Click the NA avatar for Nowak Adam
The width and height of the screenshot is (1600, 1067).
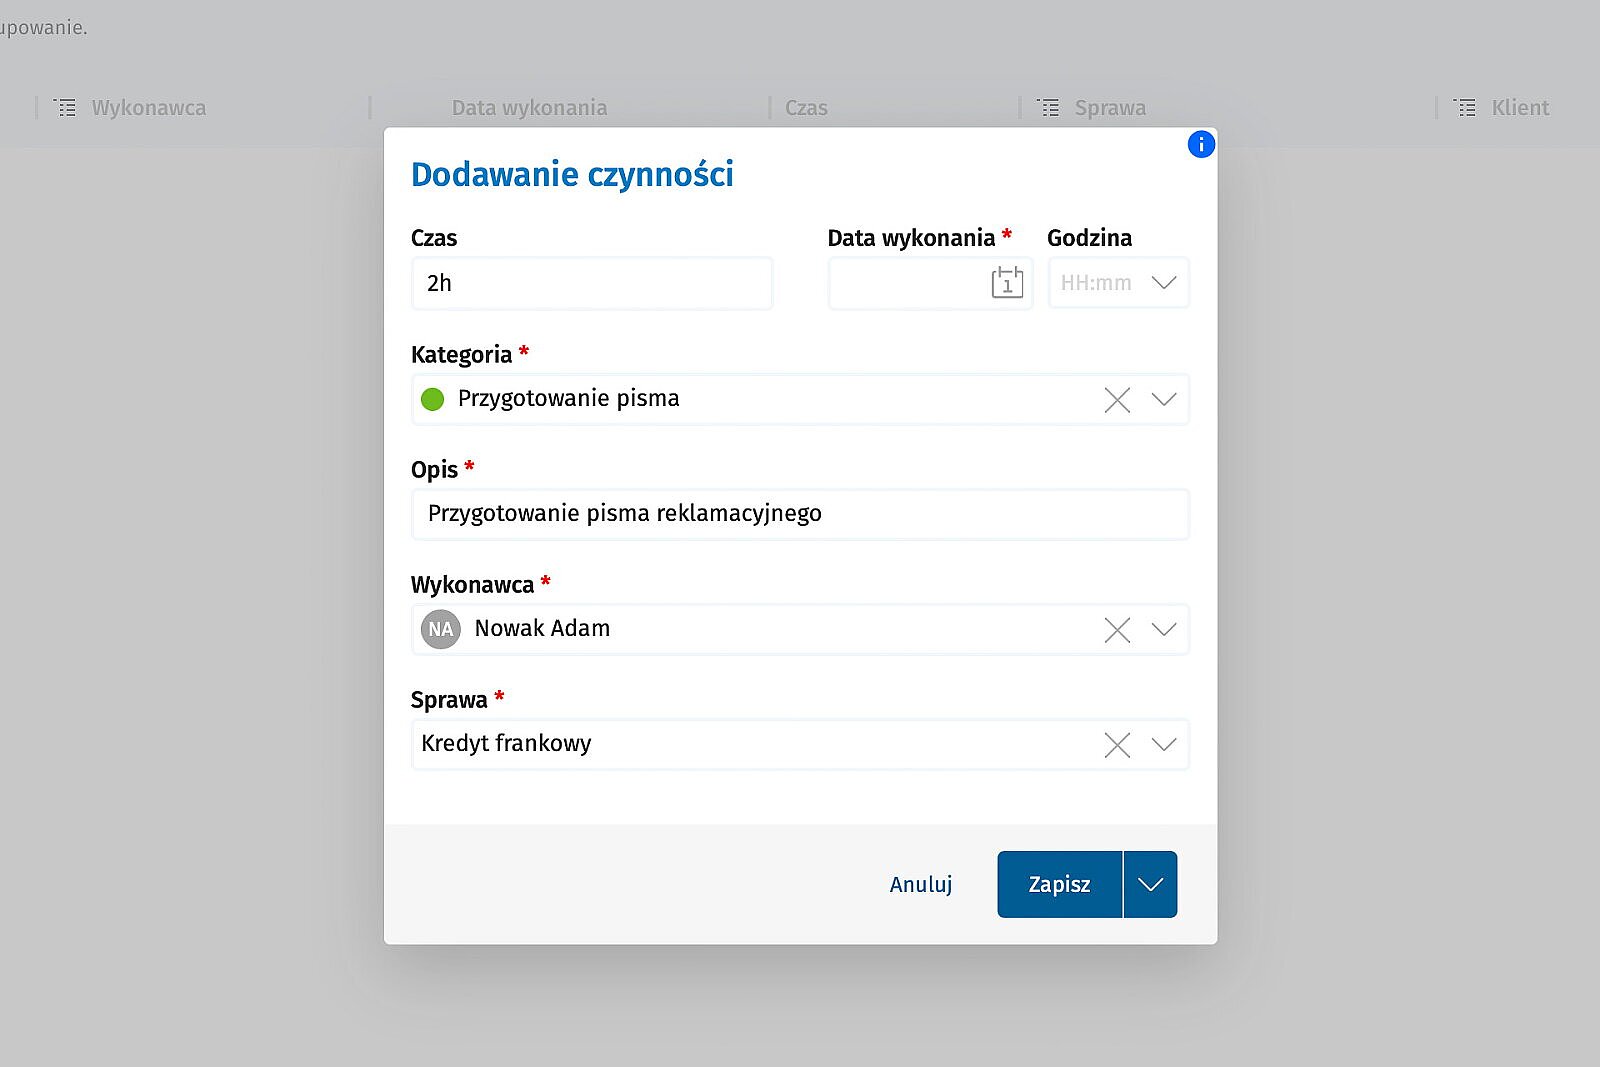440,630
